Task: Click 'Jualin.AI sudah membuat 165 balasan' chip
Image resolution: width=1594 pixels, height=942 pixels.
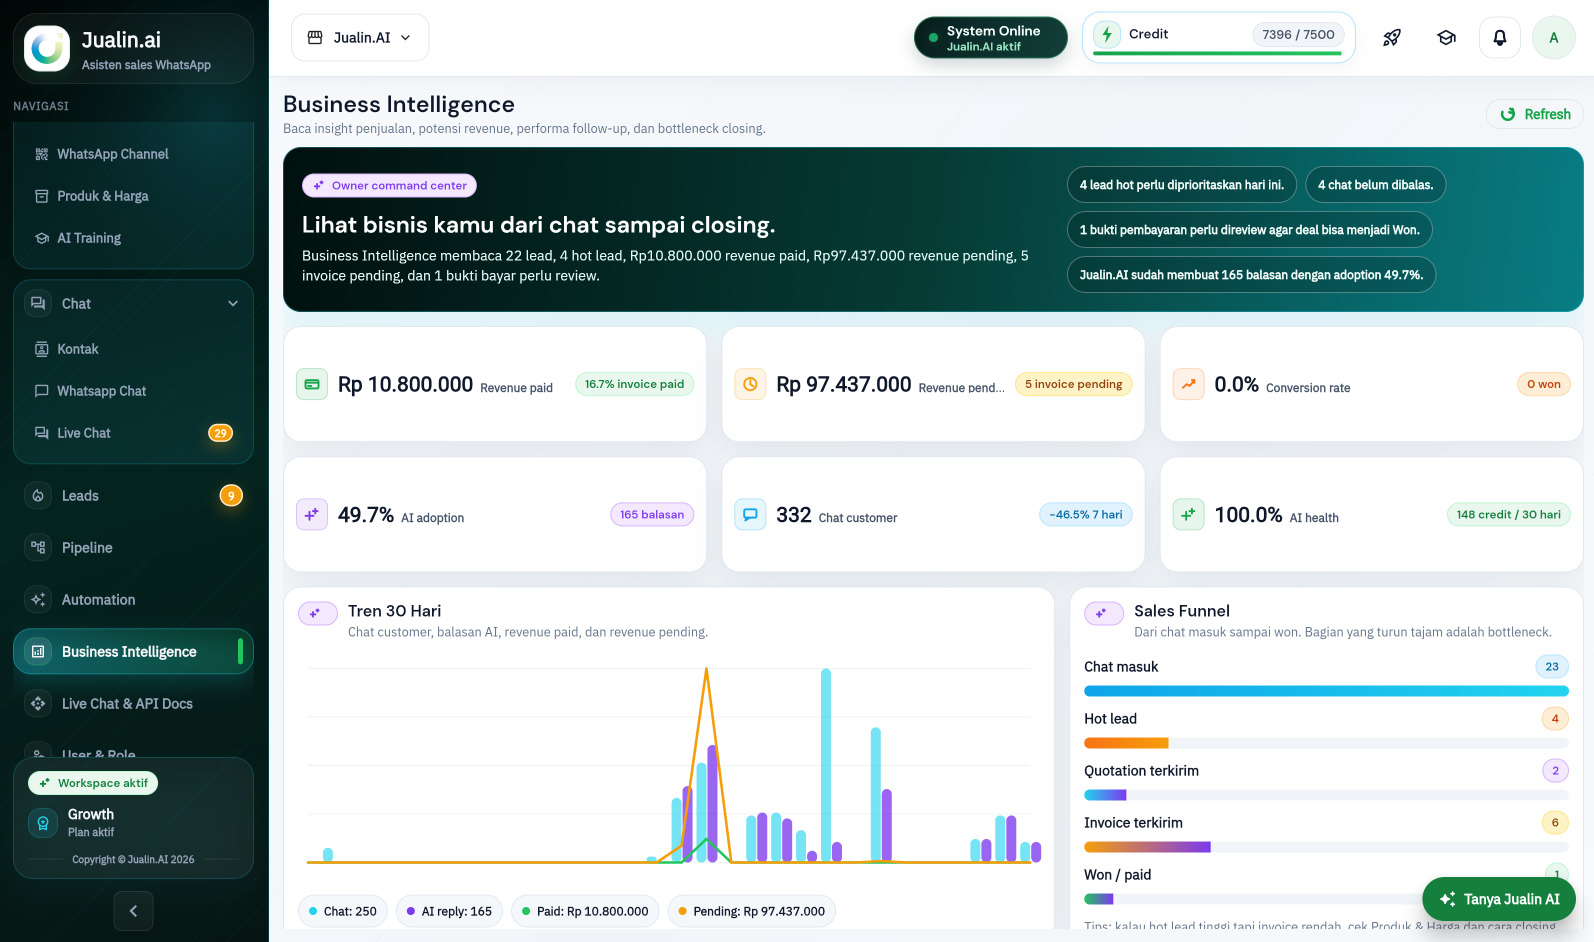Action: 1251,275
